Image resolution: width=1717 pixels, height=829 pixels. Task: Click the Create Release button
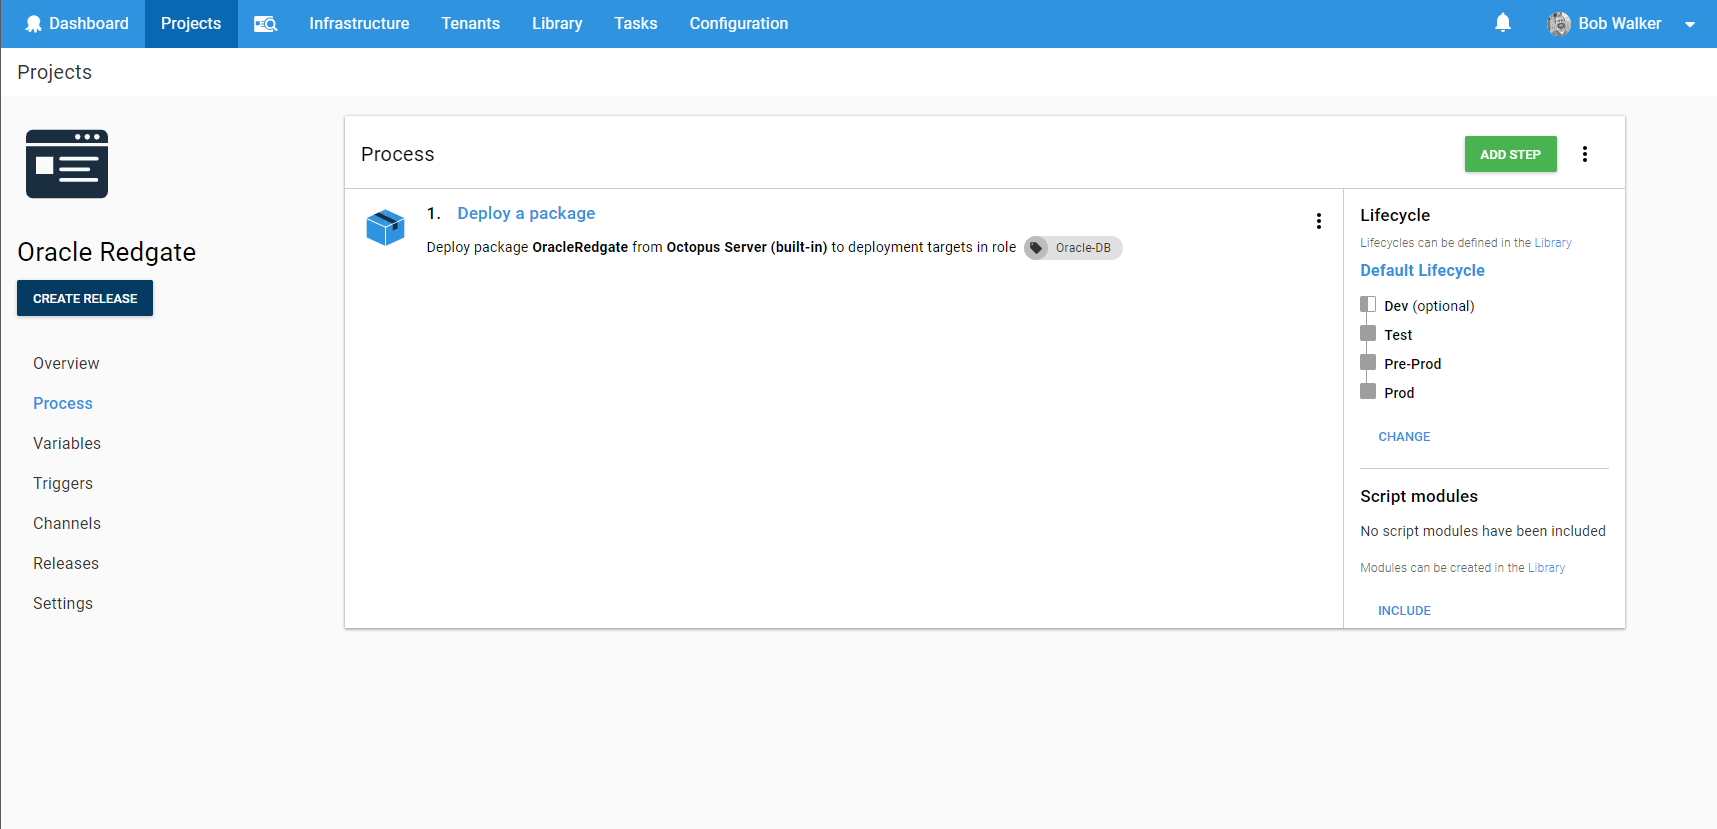point(85,298)
